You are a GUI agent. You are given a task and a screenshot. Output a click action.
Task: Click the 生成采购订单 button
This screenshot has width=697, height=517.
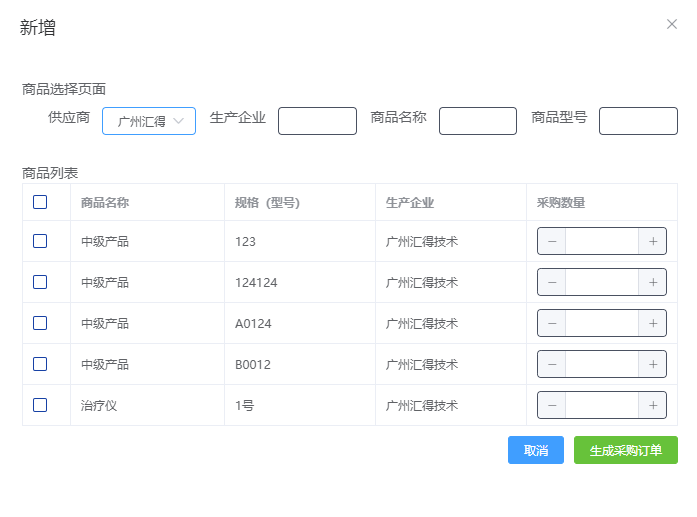(625, 450)
